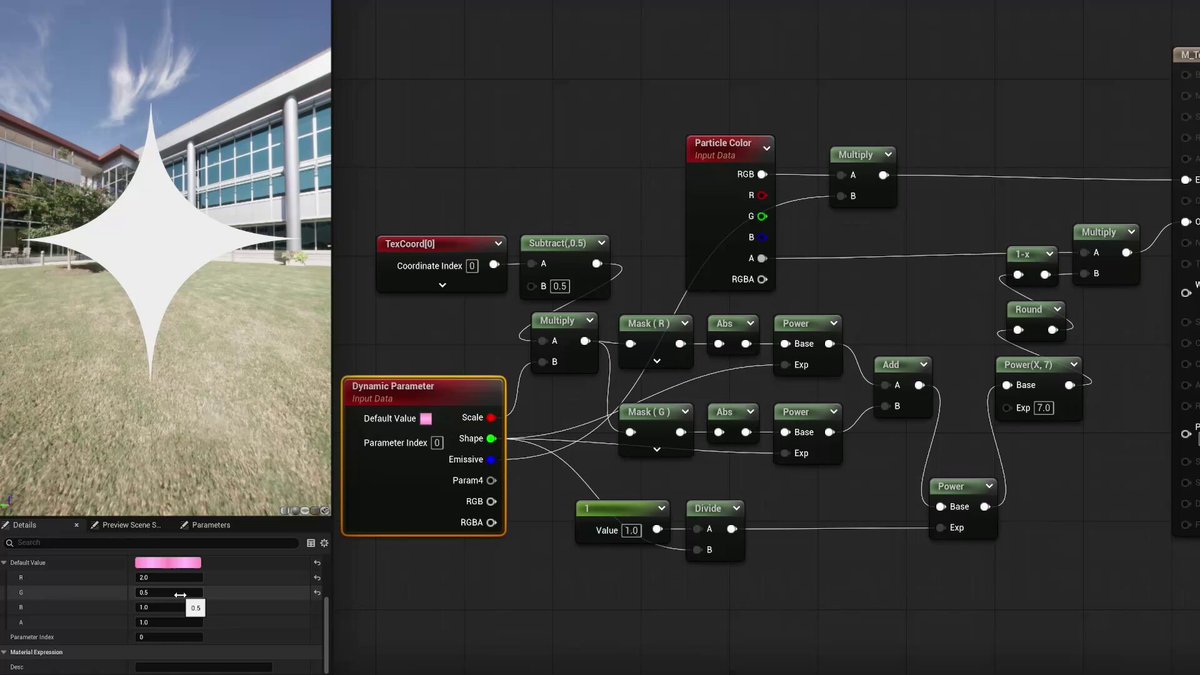The width and height of the screenshot is (1200, 675).
Task: Click Power(X, 7) Base input pin
Action: click(x=1007, y=385)
